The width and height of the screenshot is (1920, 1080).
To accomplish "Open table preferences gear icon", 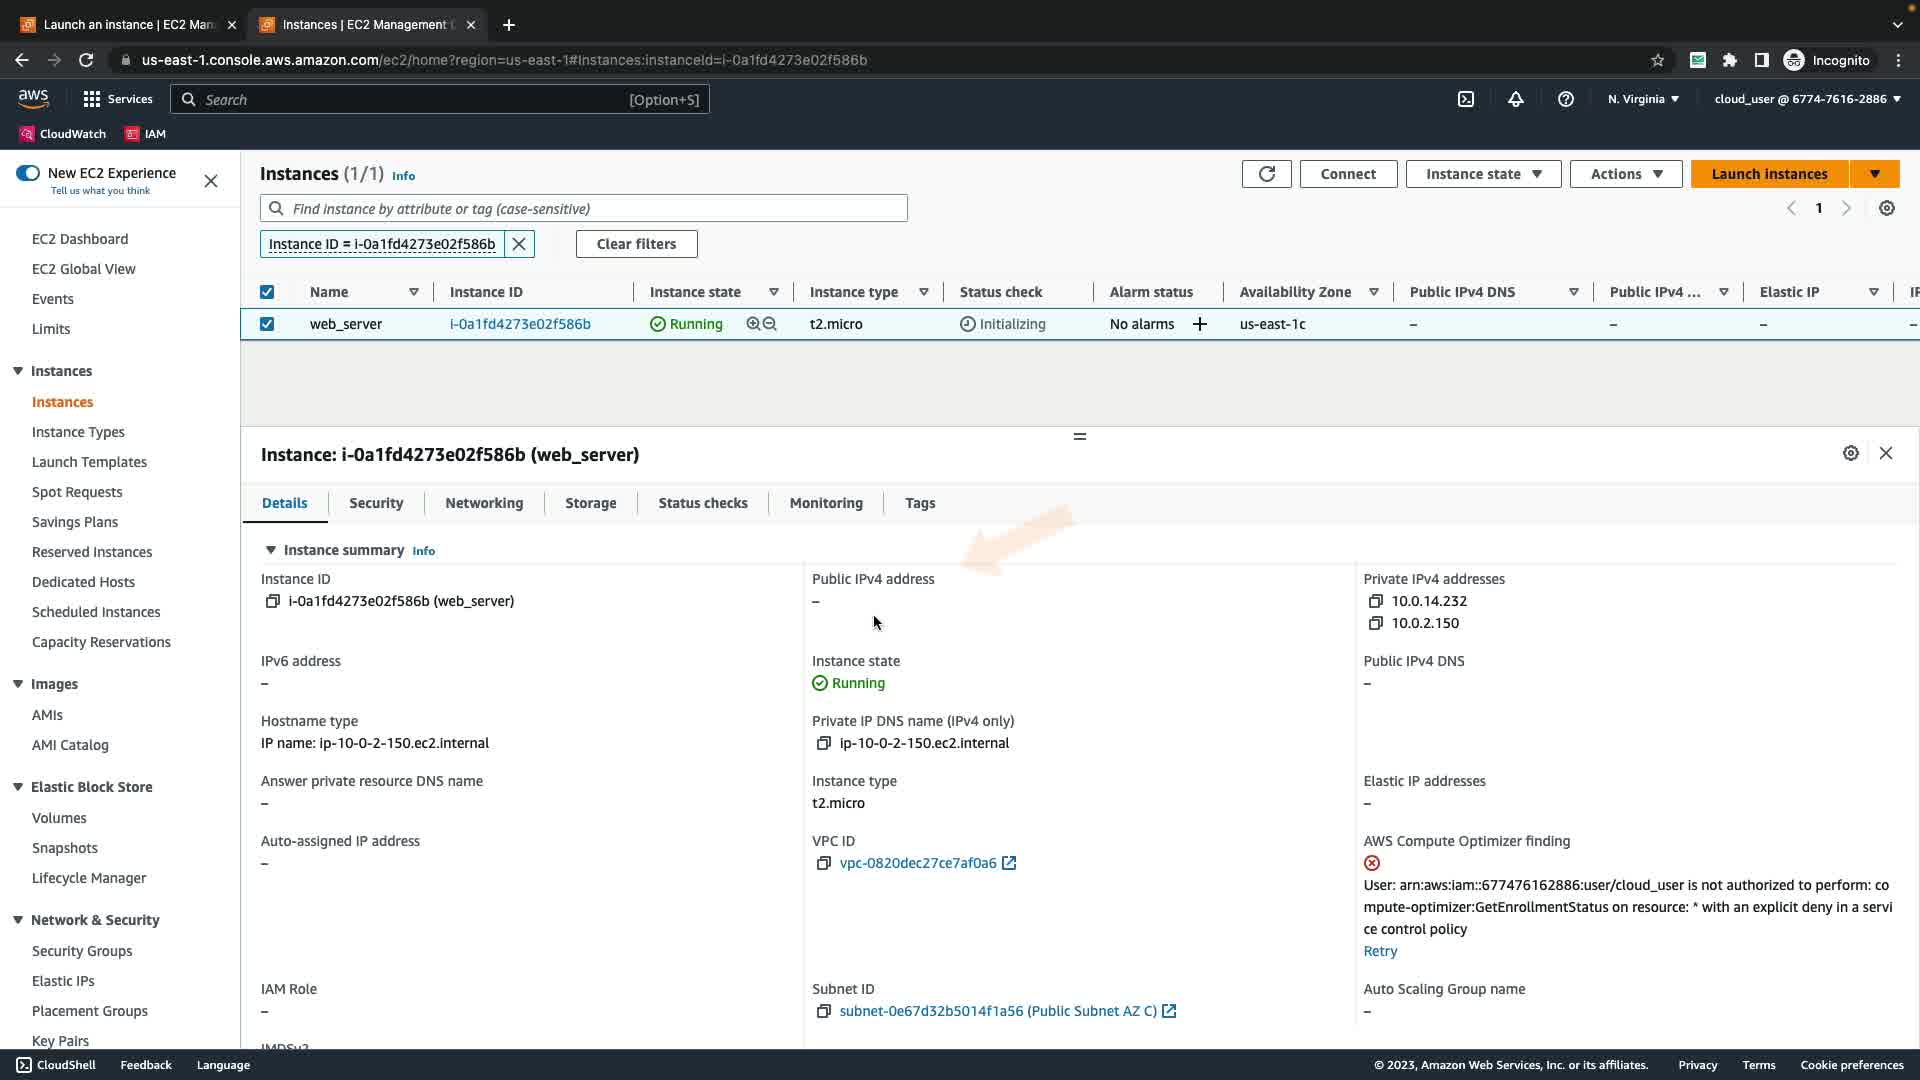I will click(x=1886, y=208).
